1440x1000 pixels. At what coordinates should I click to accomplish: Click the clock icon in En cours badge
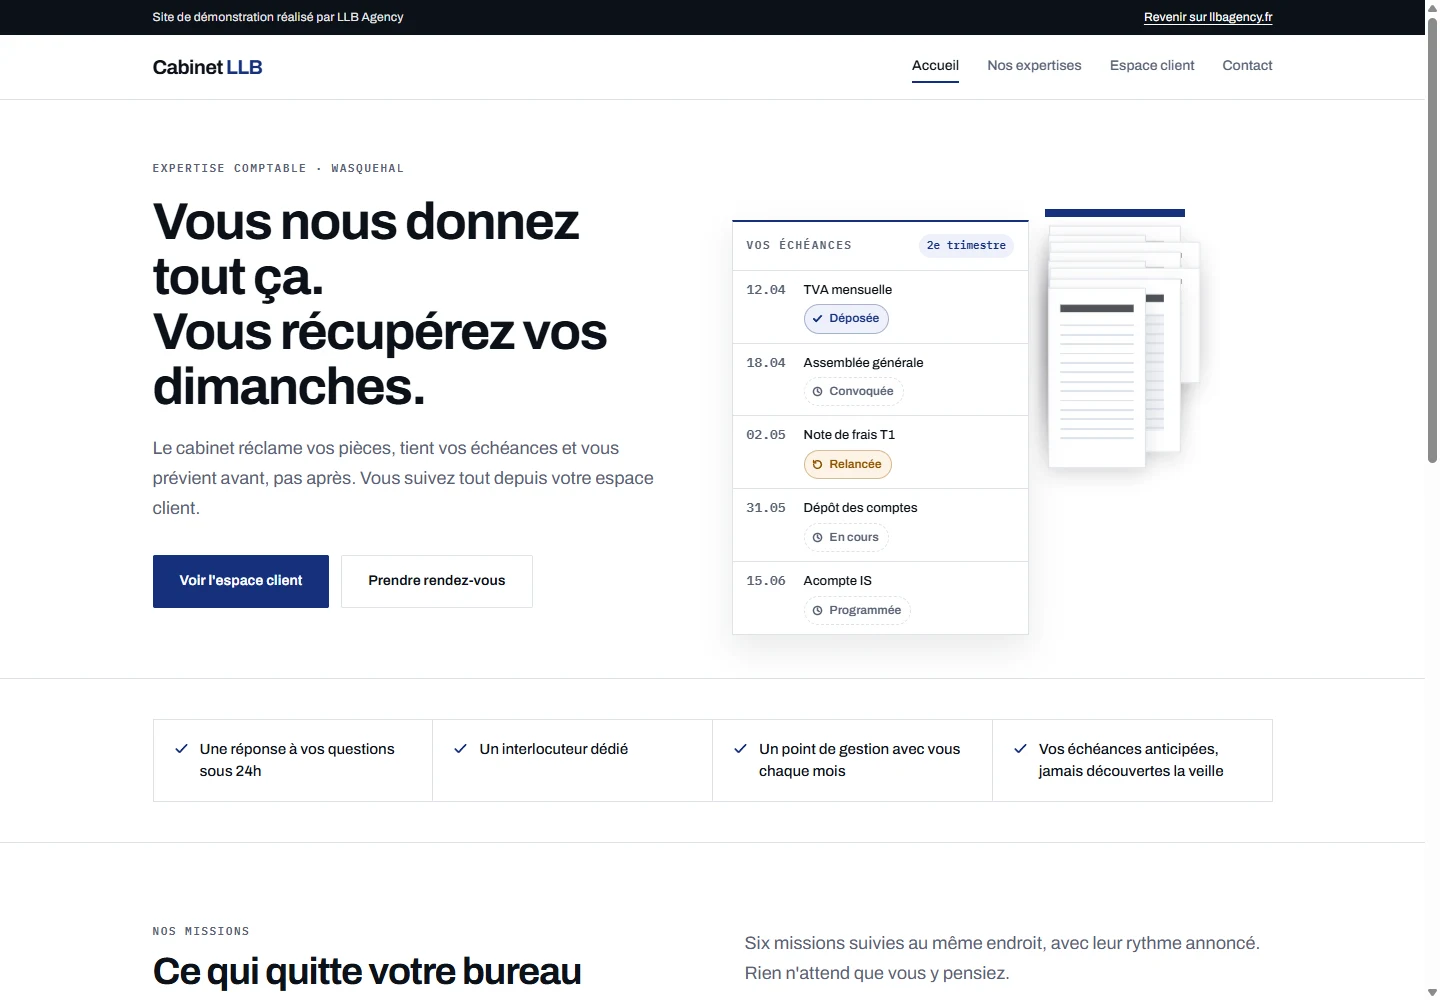point(817,538)
